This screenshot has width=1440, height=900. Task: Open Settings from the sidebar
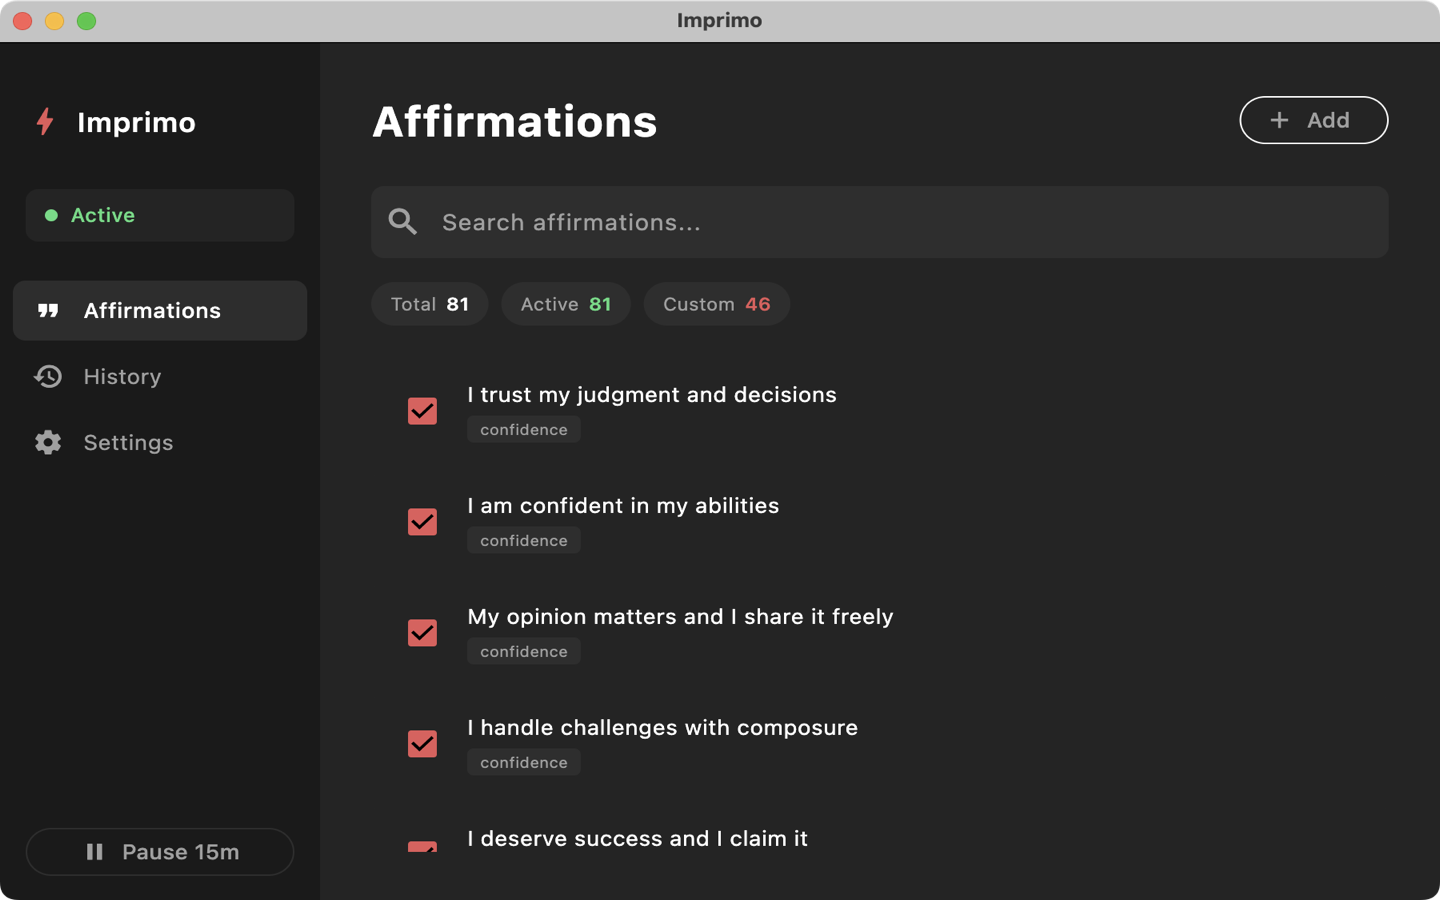click(x=128, y=442)
